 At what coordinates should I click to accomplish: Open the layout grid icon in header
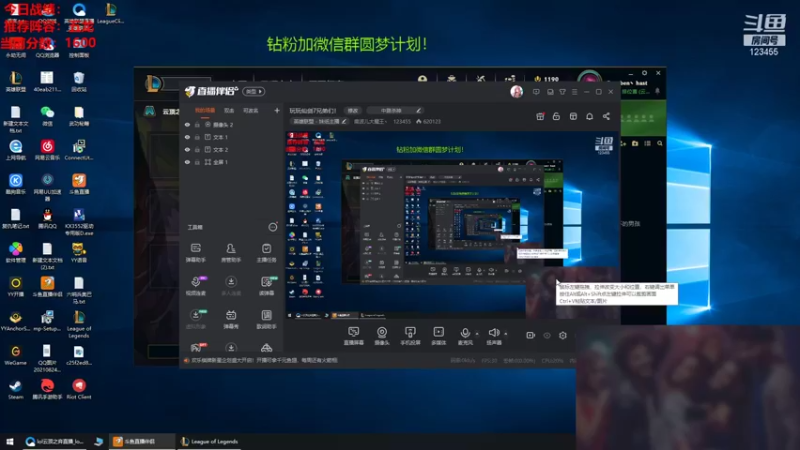573,116
